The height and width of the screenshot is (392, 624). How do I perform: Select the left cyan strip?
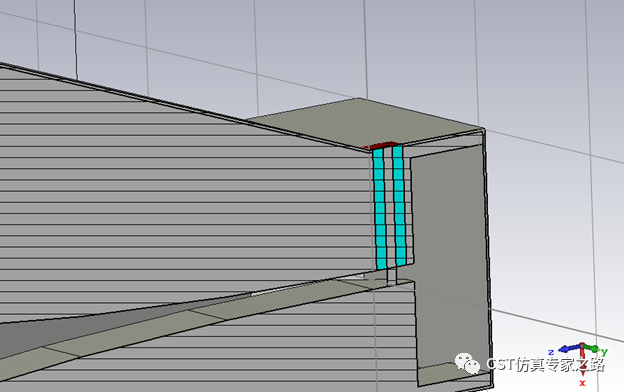(x=380, y=208)
